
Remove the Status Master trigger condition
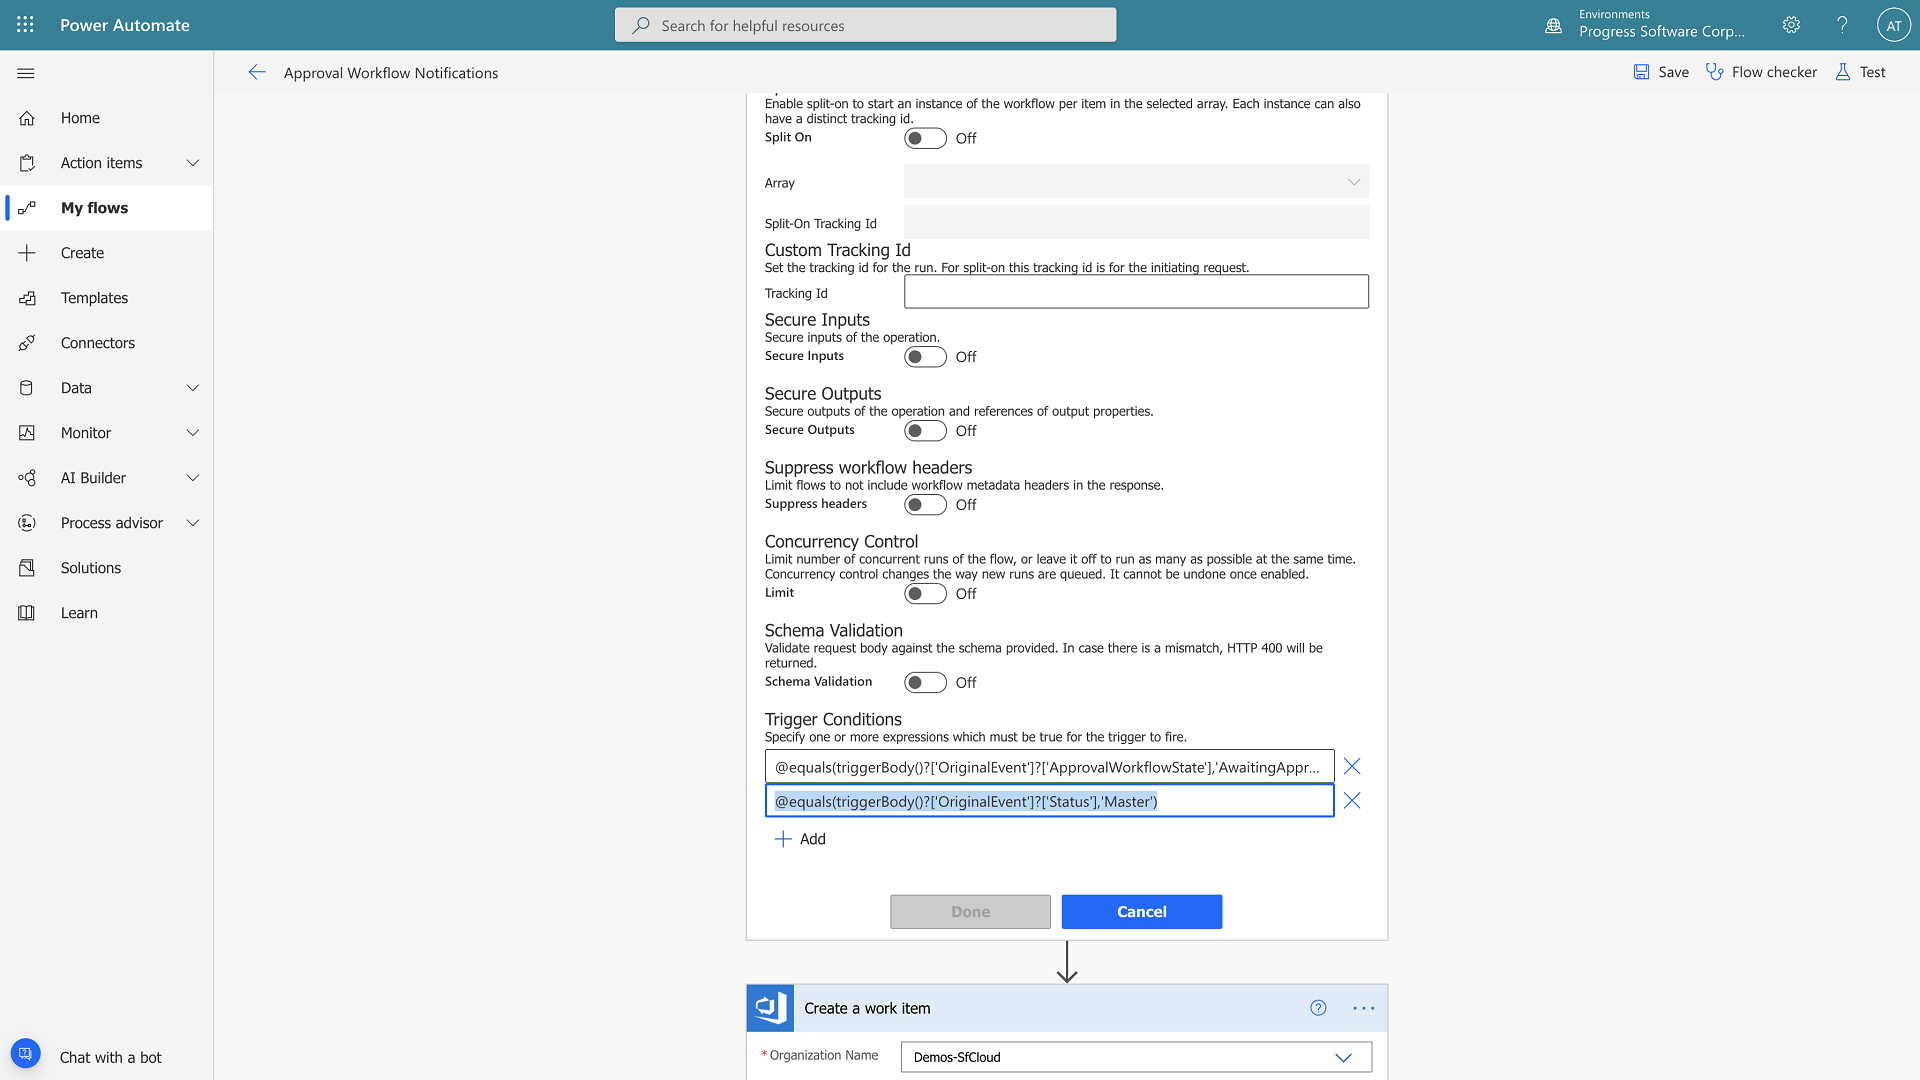[1352, 801]
